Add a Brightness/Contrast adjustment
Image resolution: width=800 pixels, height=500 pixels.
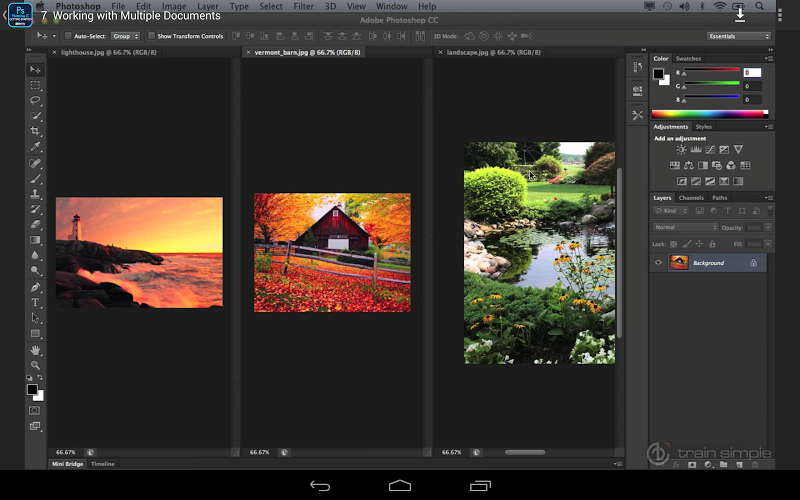click(x=682, y=150)
